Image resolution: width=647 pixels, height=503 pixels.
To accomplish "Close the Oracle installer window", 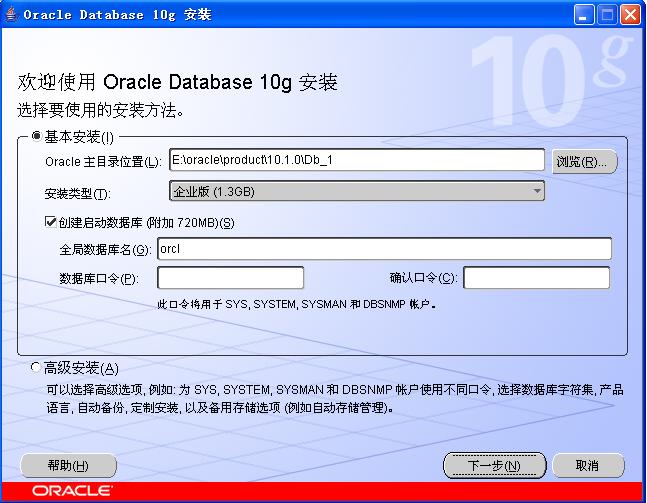I will 630,15.
